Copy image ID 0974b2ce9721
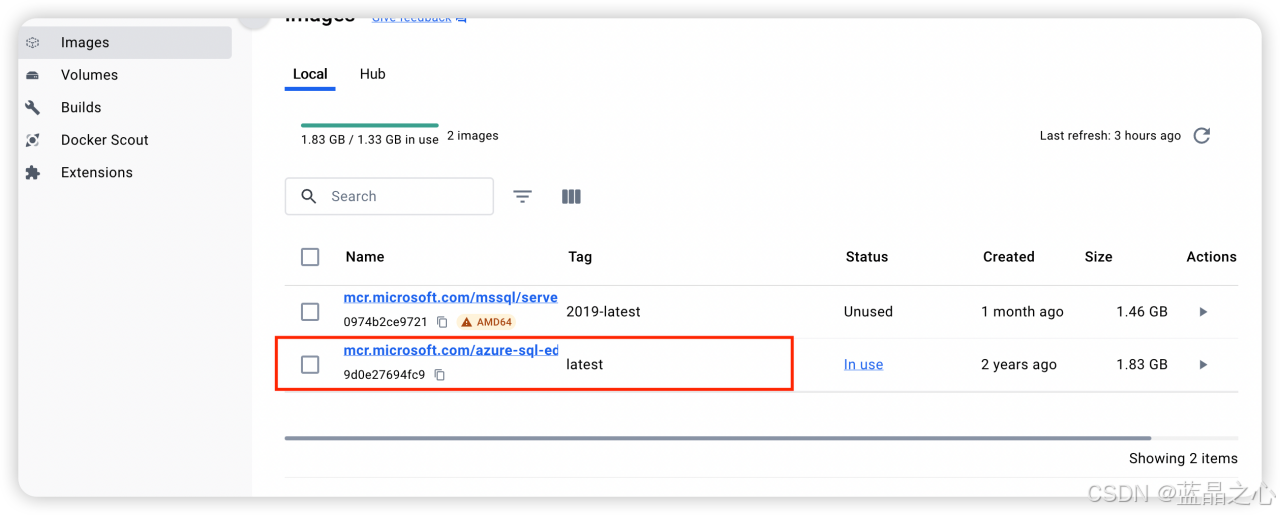 point(442,322)
